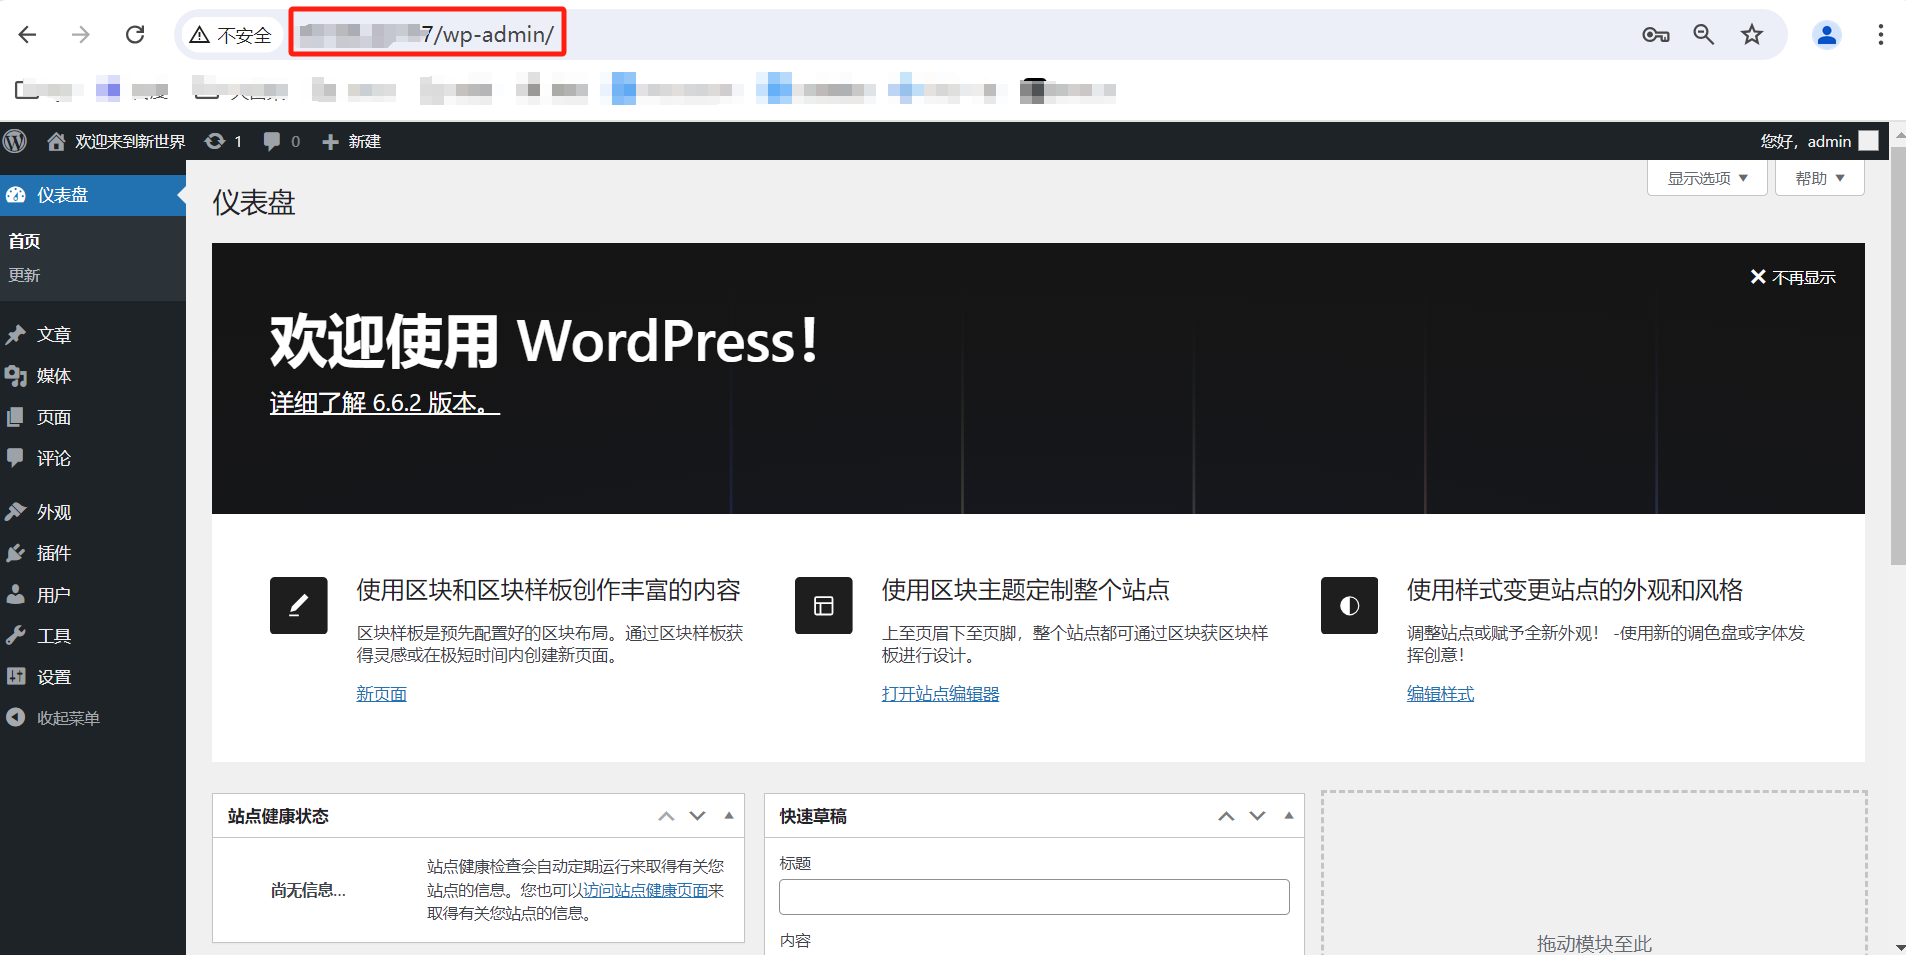Open the 详细了解 6.6.2 版本 link
This screenshot has width=1906, height=955.
point(384,403)
